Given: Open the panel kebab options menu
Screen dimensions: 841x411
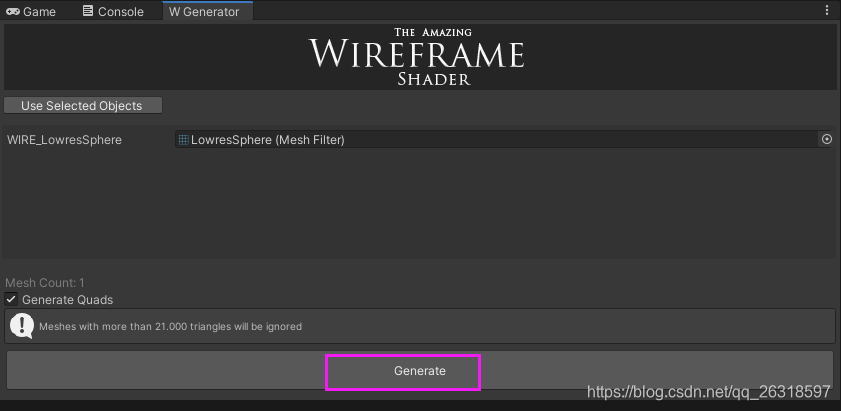Looking at the screenshot, I should [826, 10].
